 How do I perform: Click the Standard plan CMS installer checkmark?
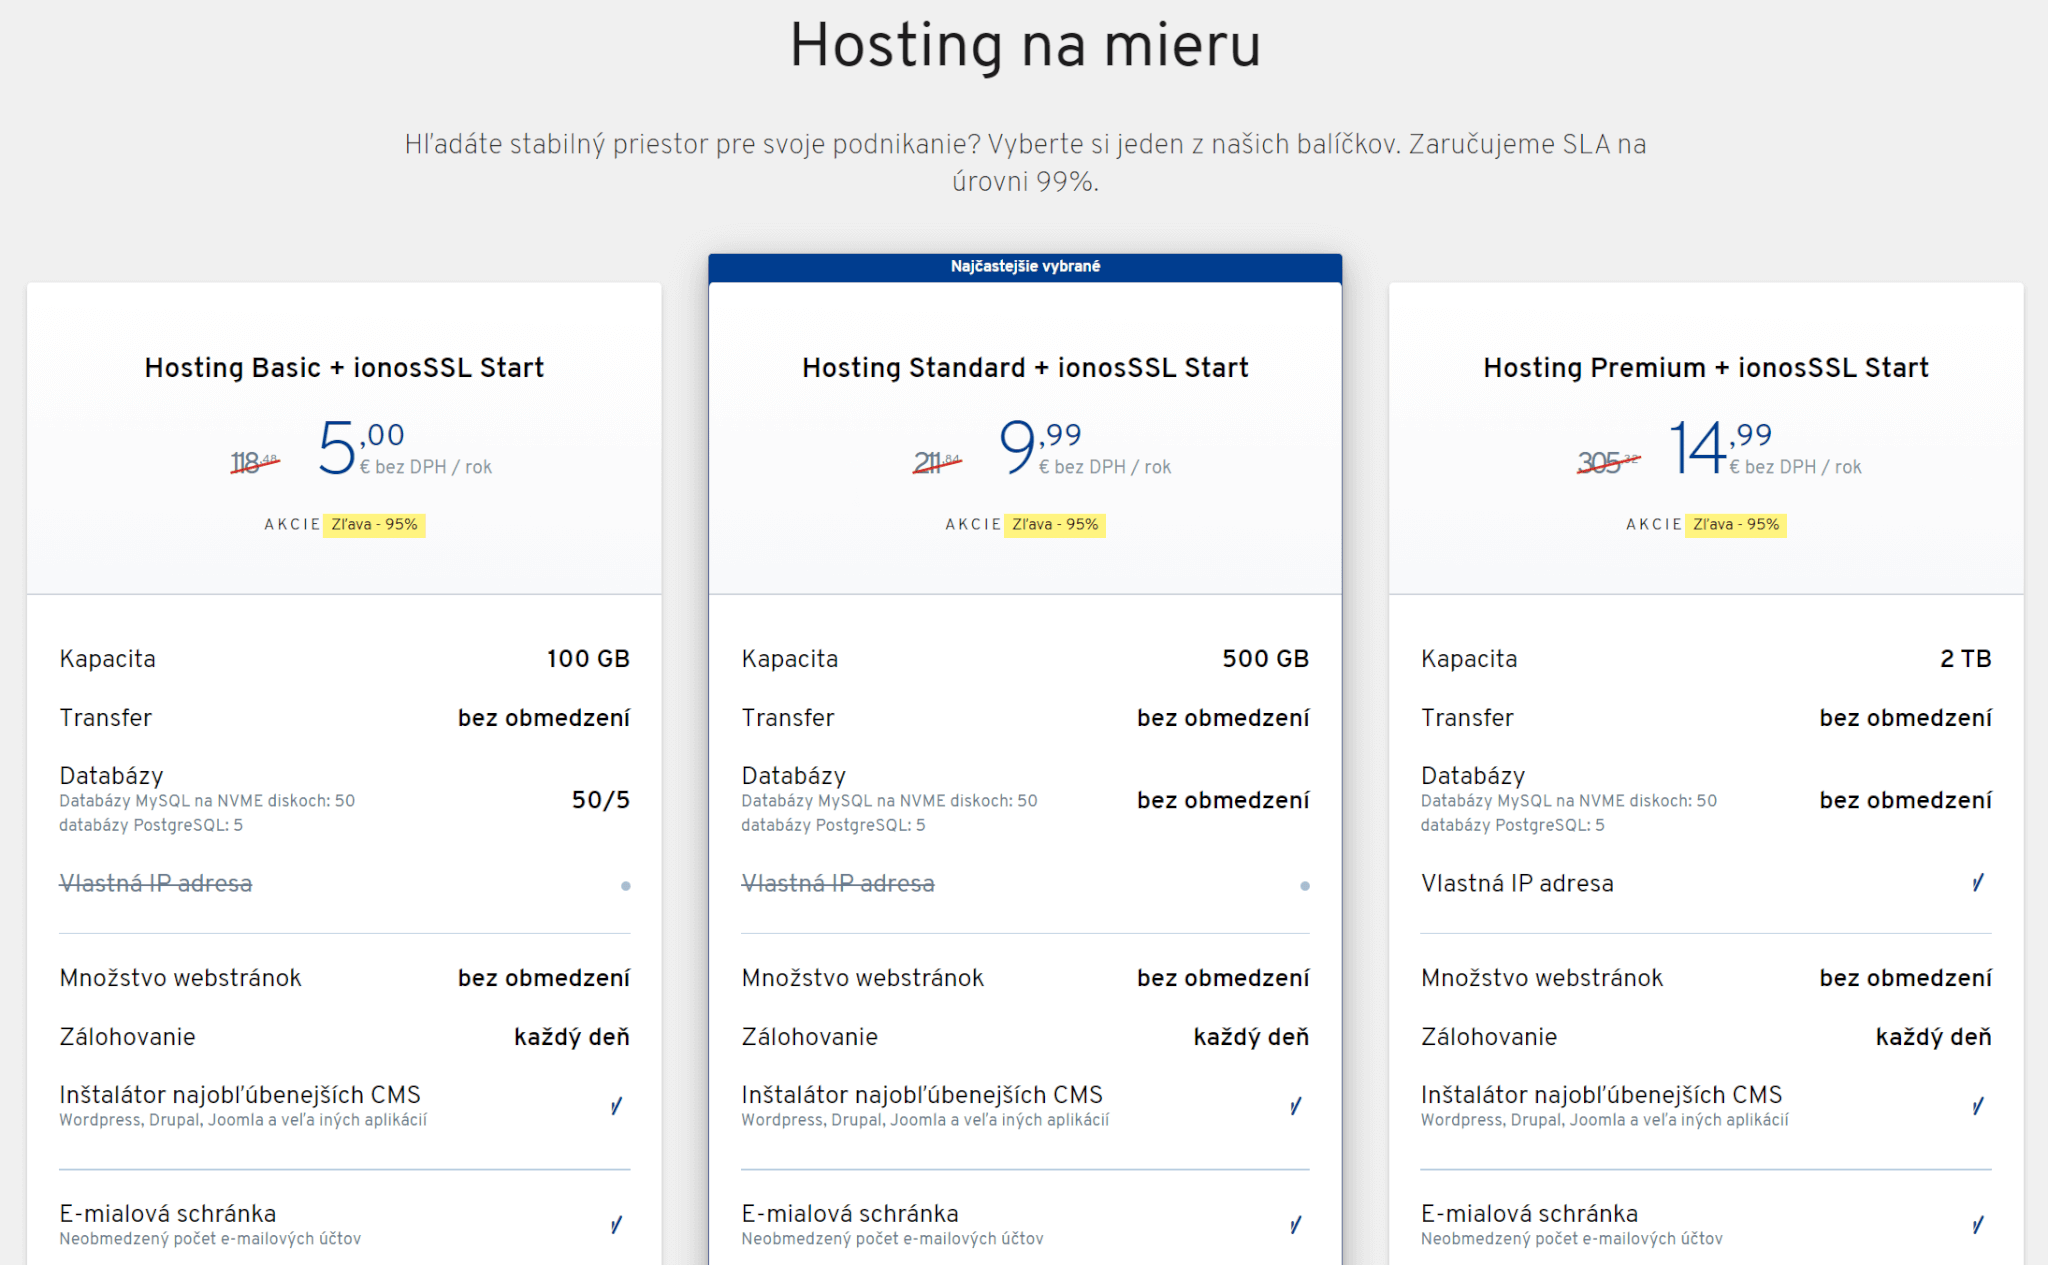point(1296,1106)
